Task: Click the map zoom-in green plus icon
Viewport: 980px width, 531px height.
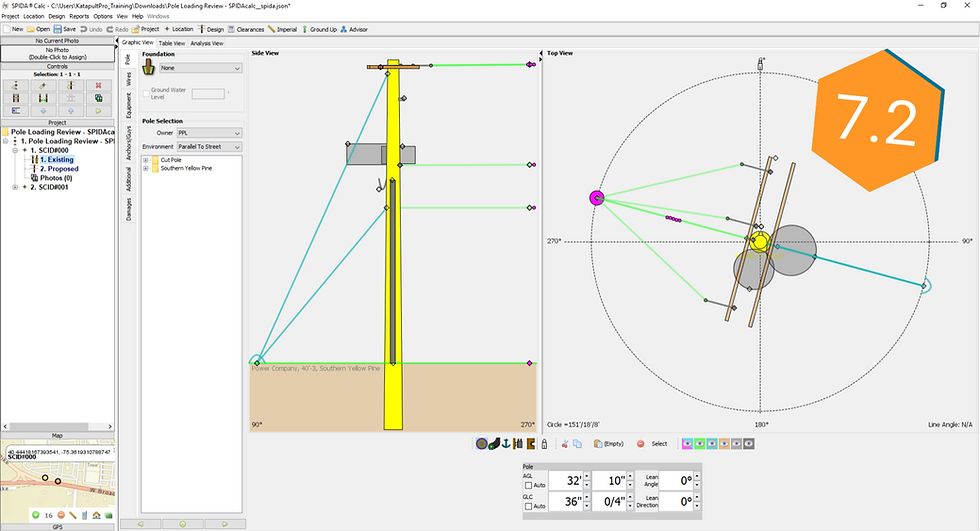Action: [x=36, y=515]
